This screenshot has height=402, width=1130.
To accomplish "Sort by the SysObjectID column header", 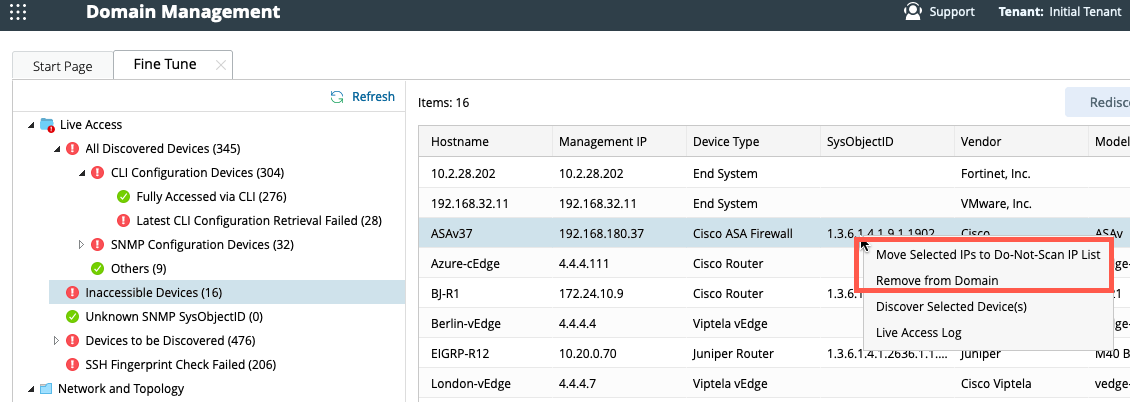I will click(888, 142).
